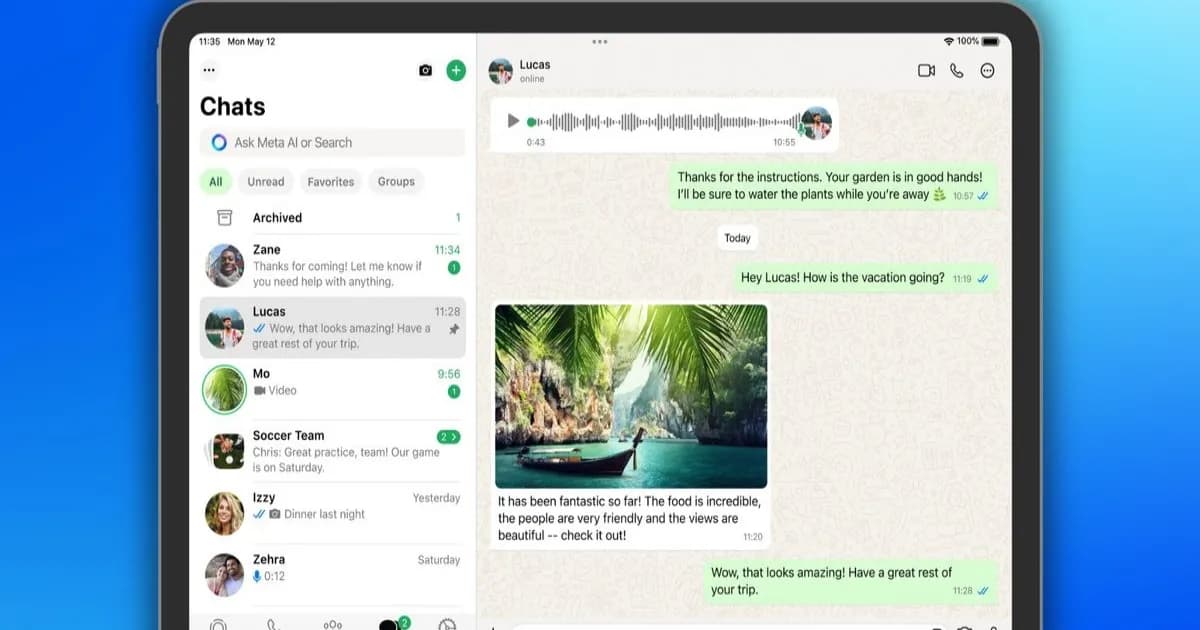Open chat with Mo
1200x630 pixels.
(x=333, y=389)
